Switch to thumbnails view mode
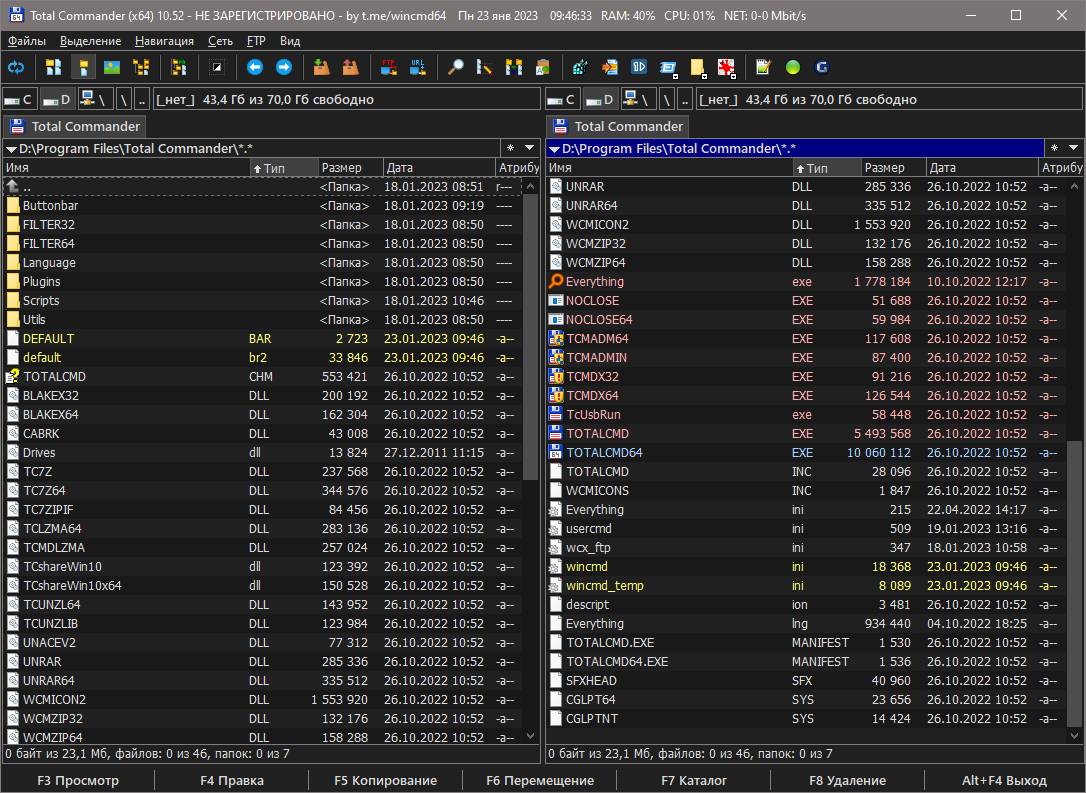1086x793 pixels. [112, 67]
